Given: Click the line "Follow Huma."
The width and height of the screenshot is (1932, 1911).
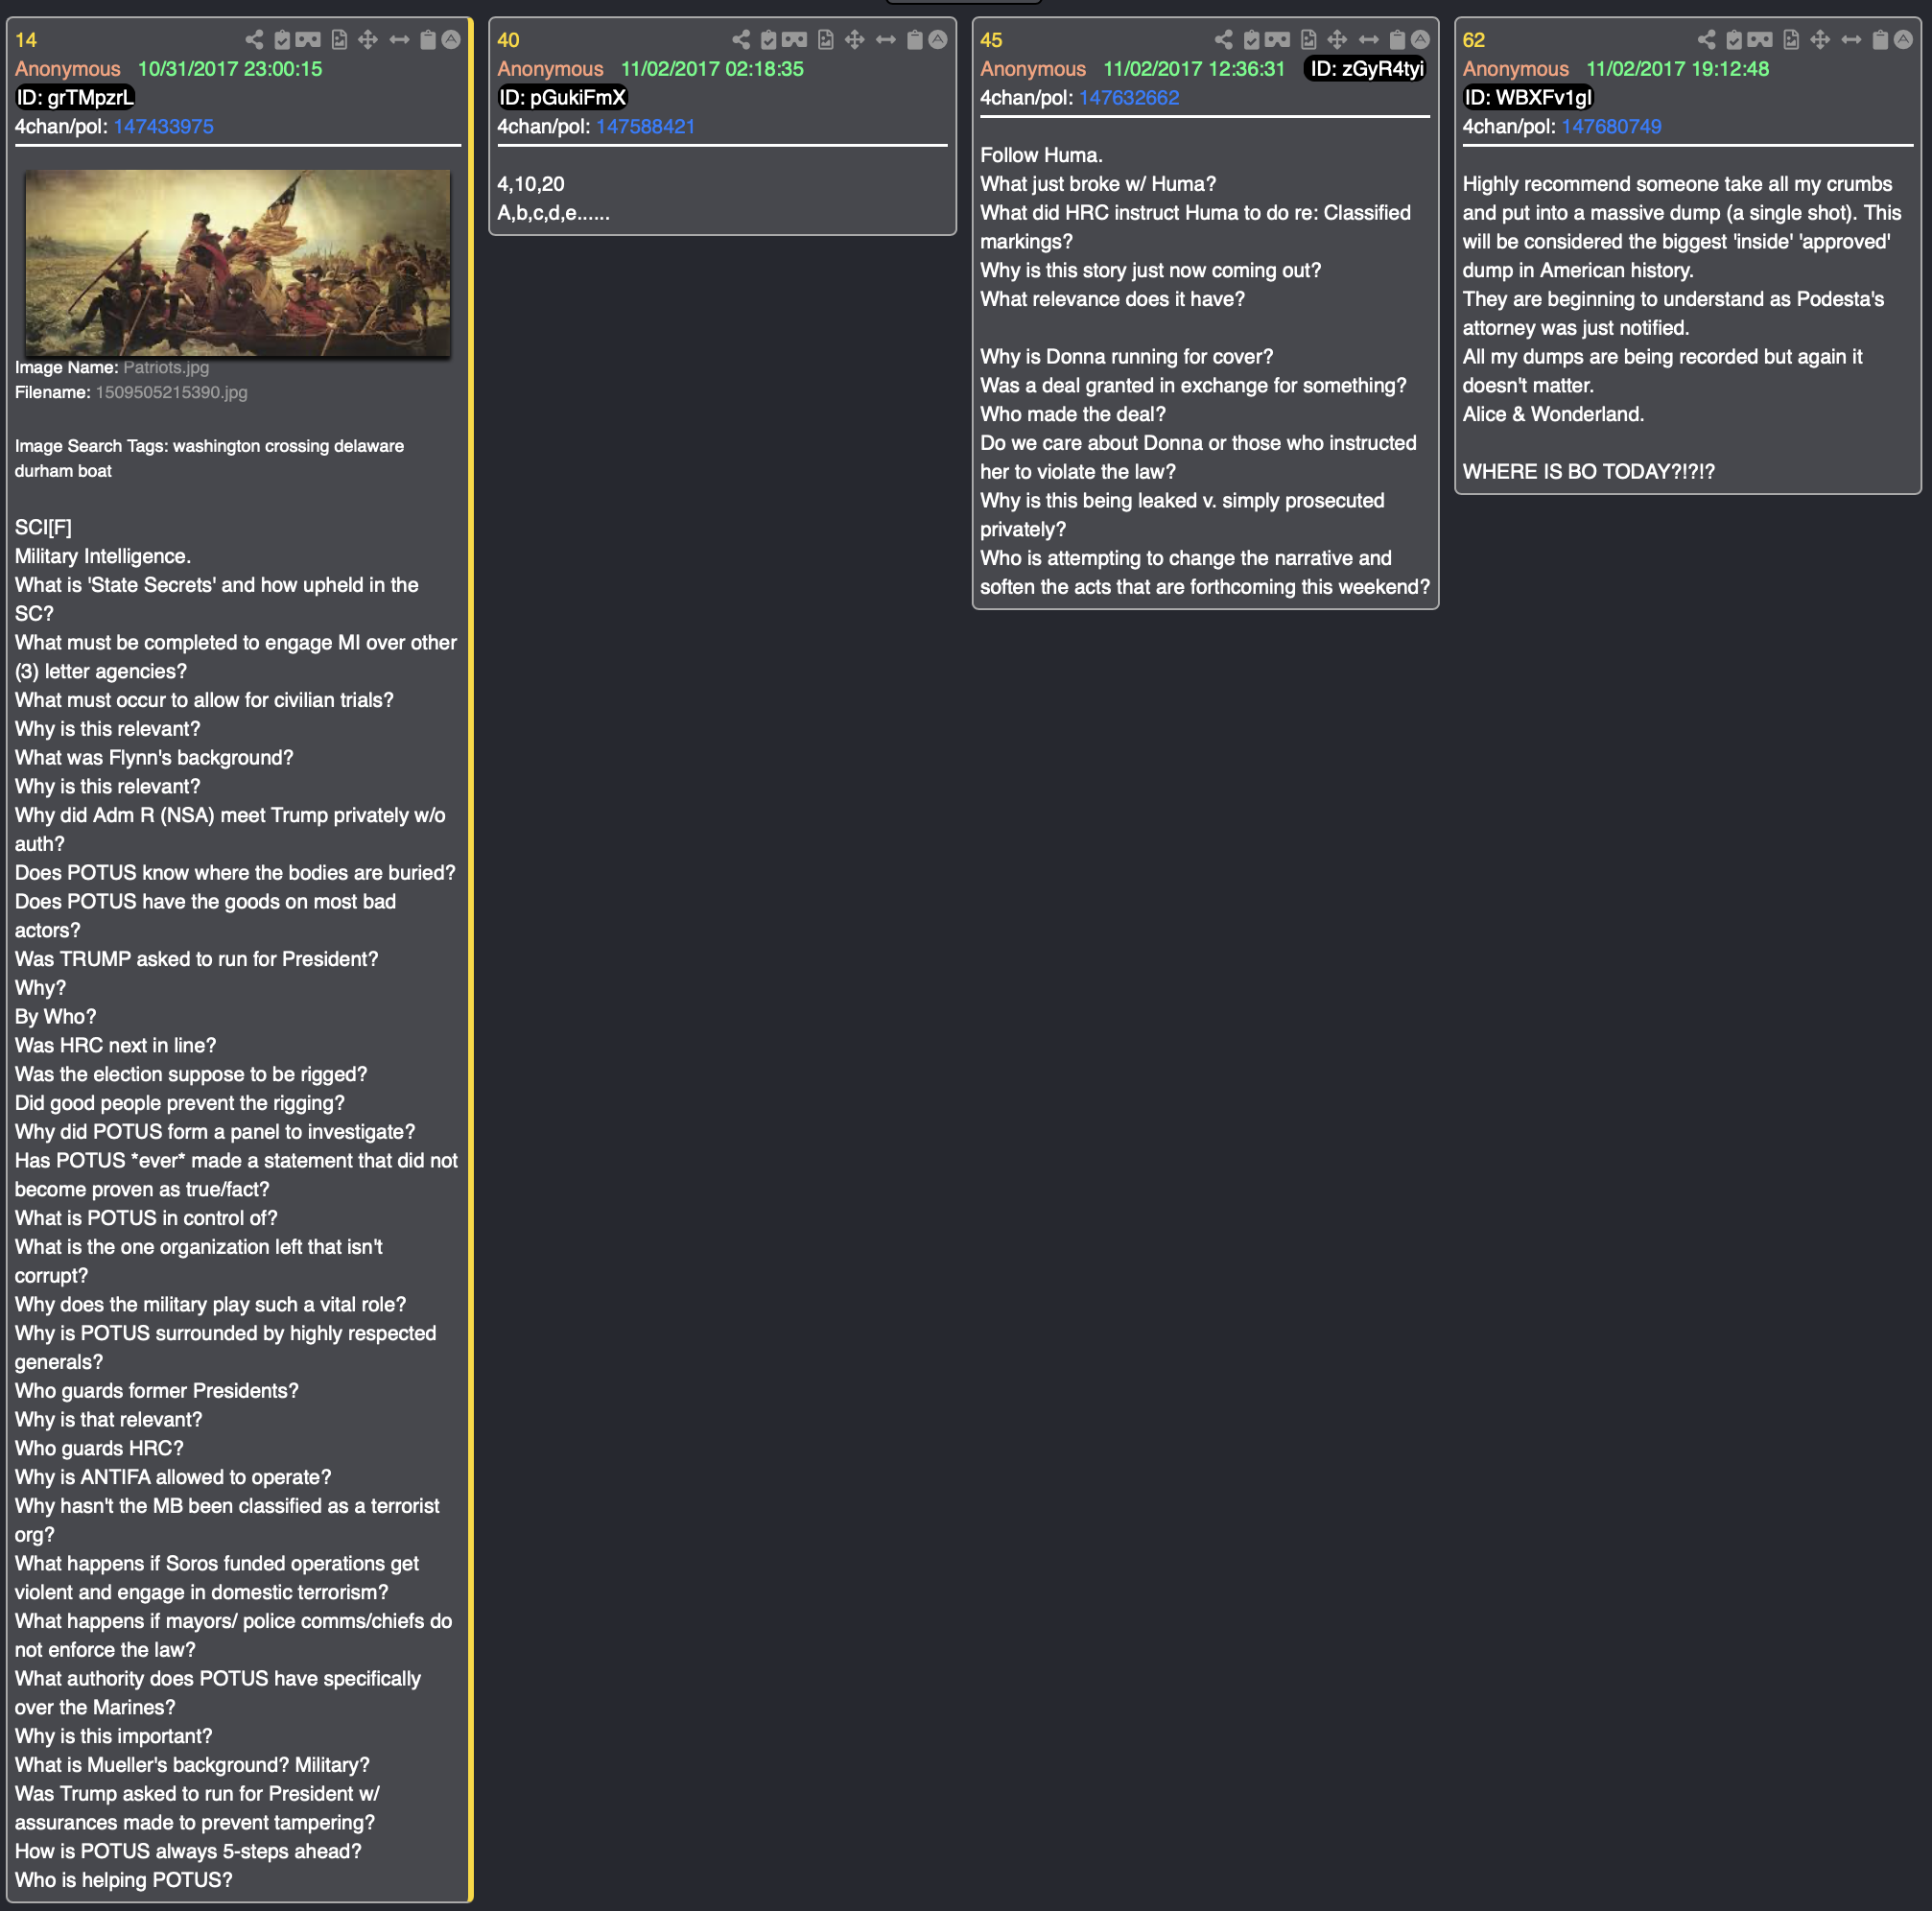Looking at the screenshot, I should pos(1041,156).
